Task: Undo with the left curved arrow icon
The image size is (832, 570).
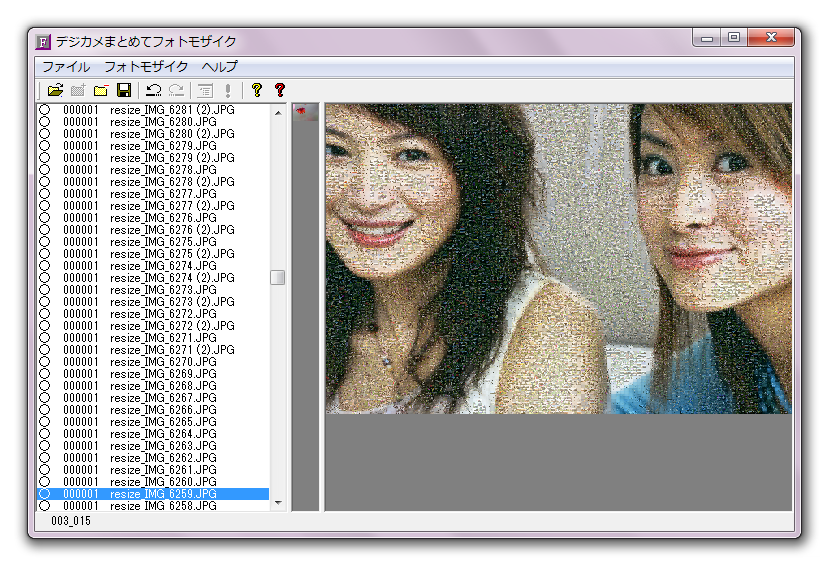Action: click(x=154, y=90)
